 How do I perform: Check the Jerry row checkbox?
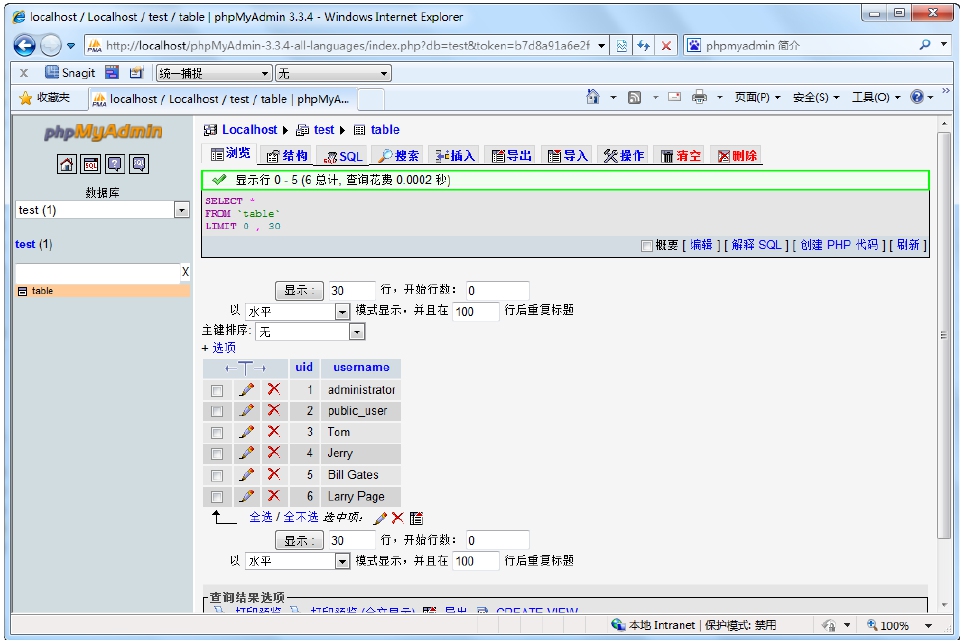coord(217,454)
